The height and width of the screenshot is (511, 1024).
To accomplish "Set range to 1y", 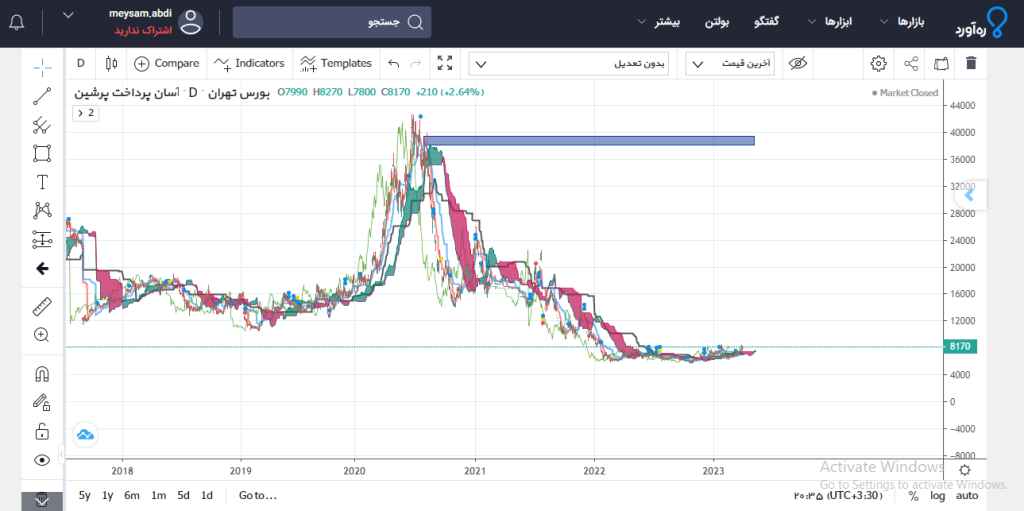I will point(108,495).
